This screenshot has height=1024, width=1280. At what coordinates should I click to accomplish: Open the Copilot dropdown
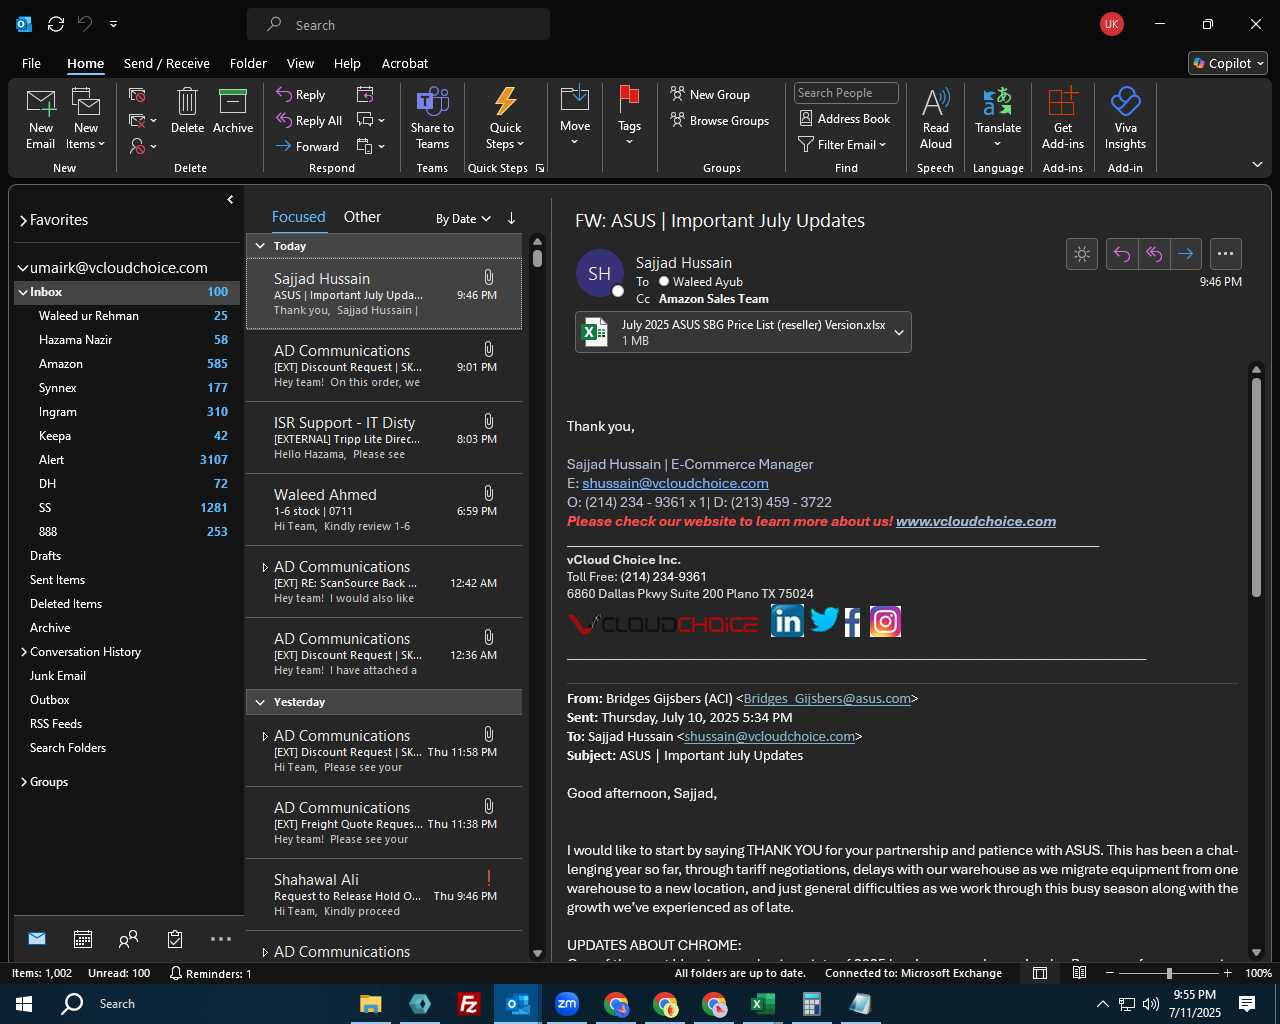(1228, 63)
